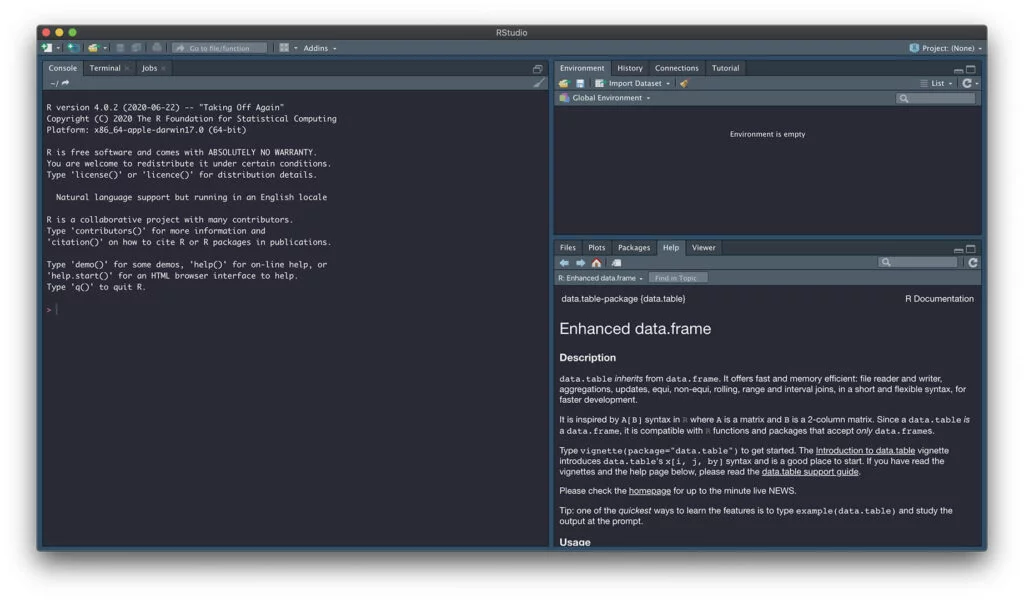Close the Terminal tab

pos(127,68)
